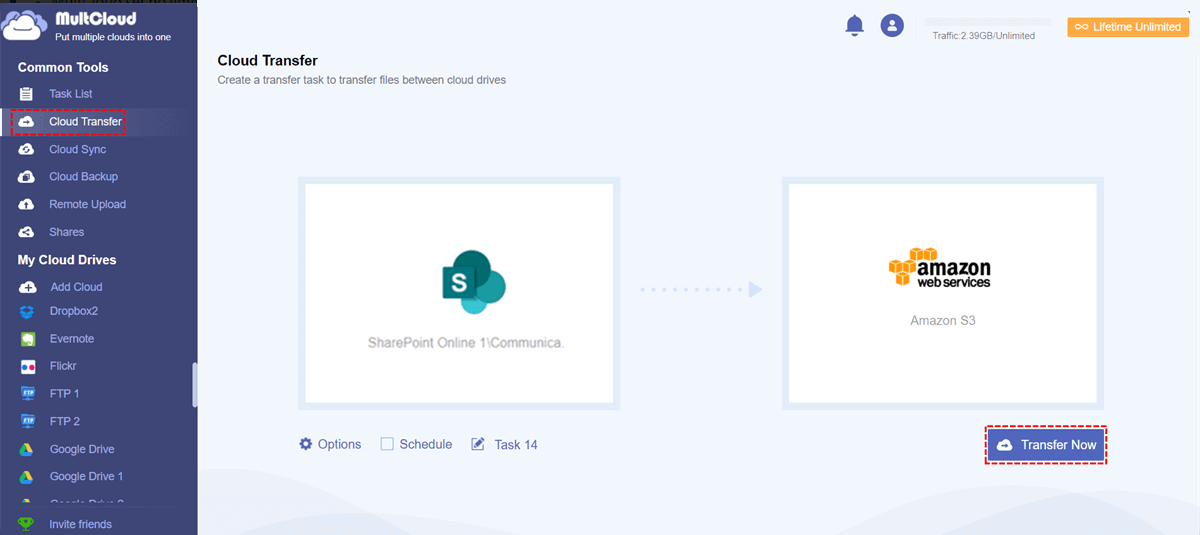Click Add Cloud link
This screenshot has height=535, width=1200.
[x=76, y=287]
